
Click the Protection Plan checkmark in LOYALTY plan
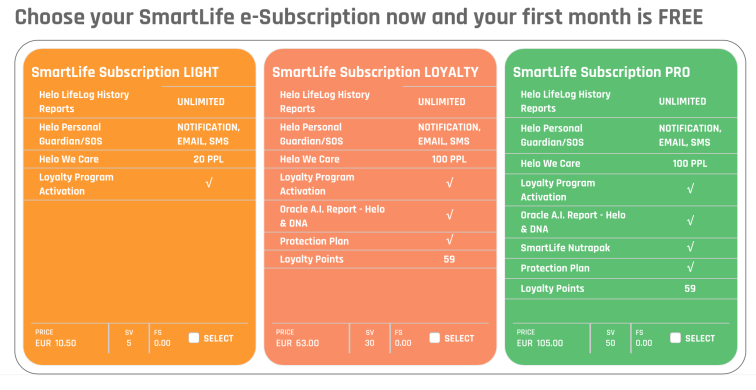(x=449, y=240)
